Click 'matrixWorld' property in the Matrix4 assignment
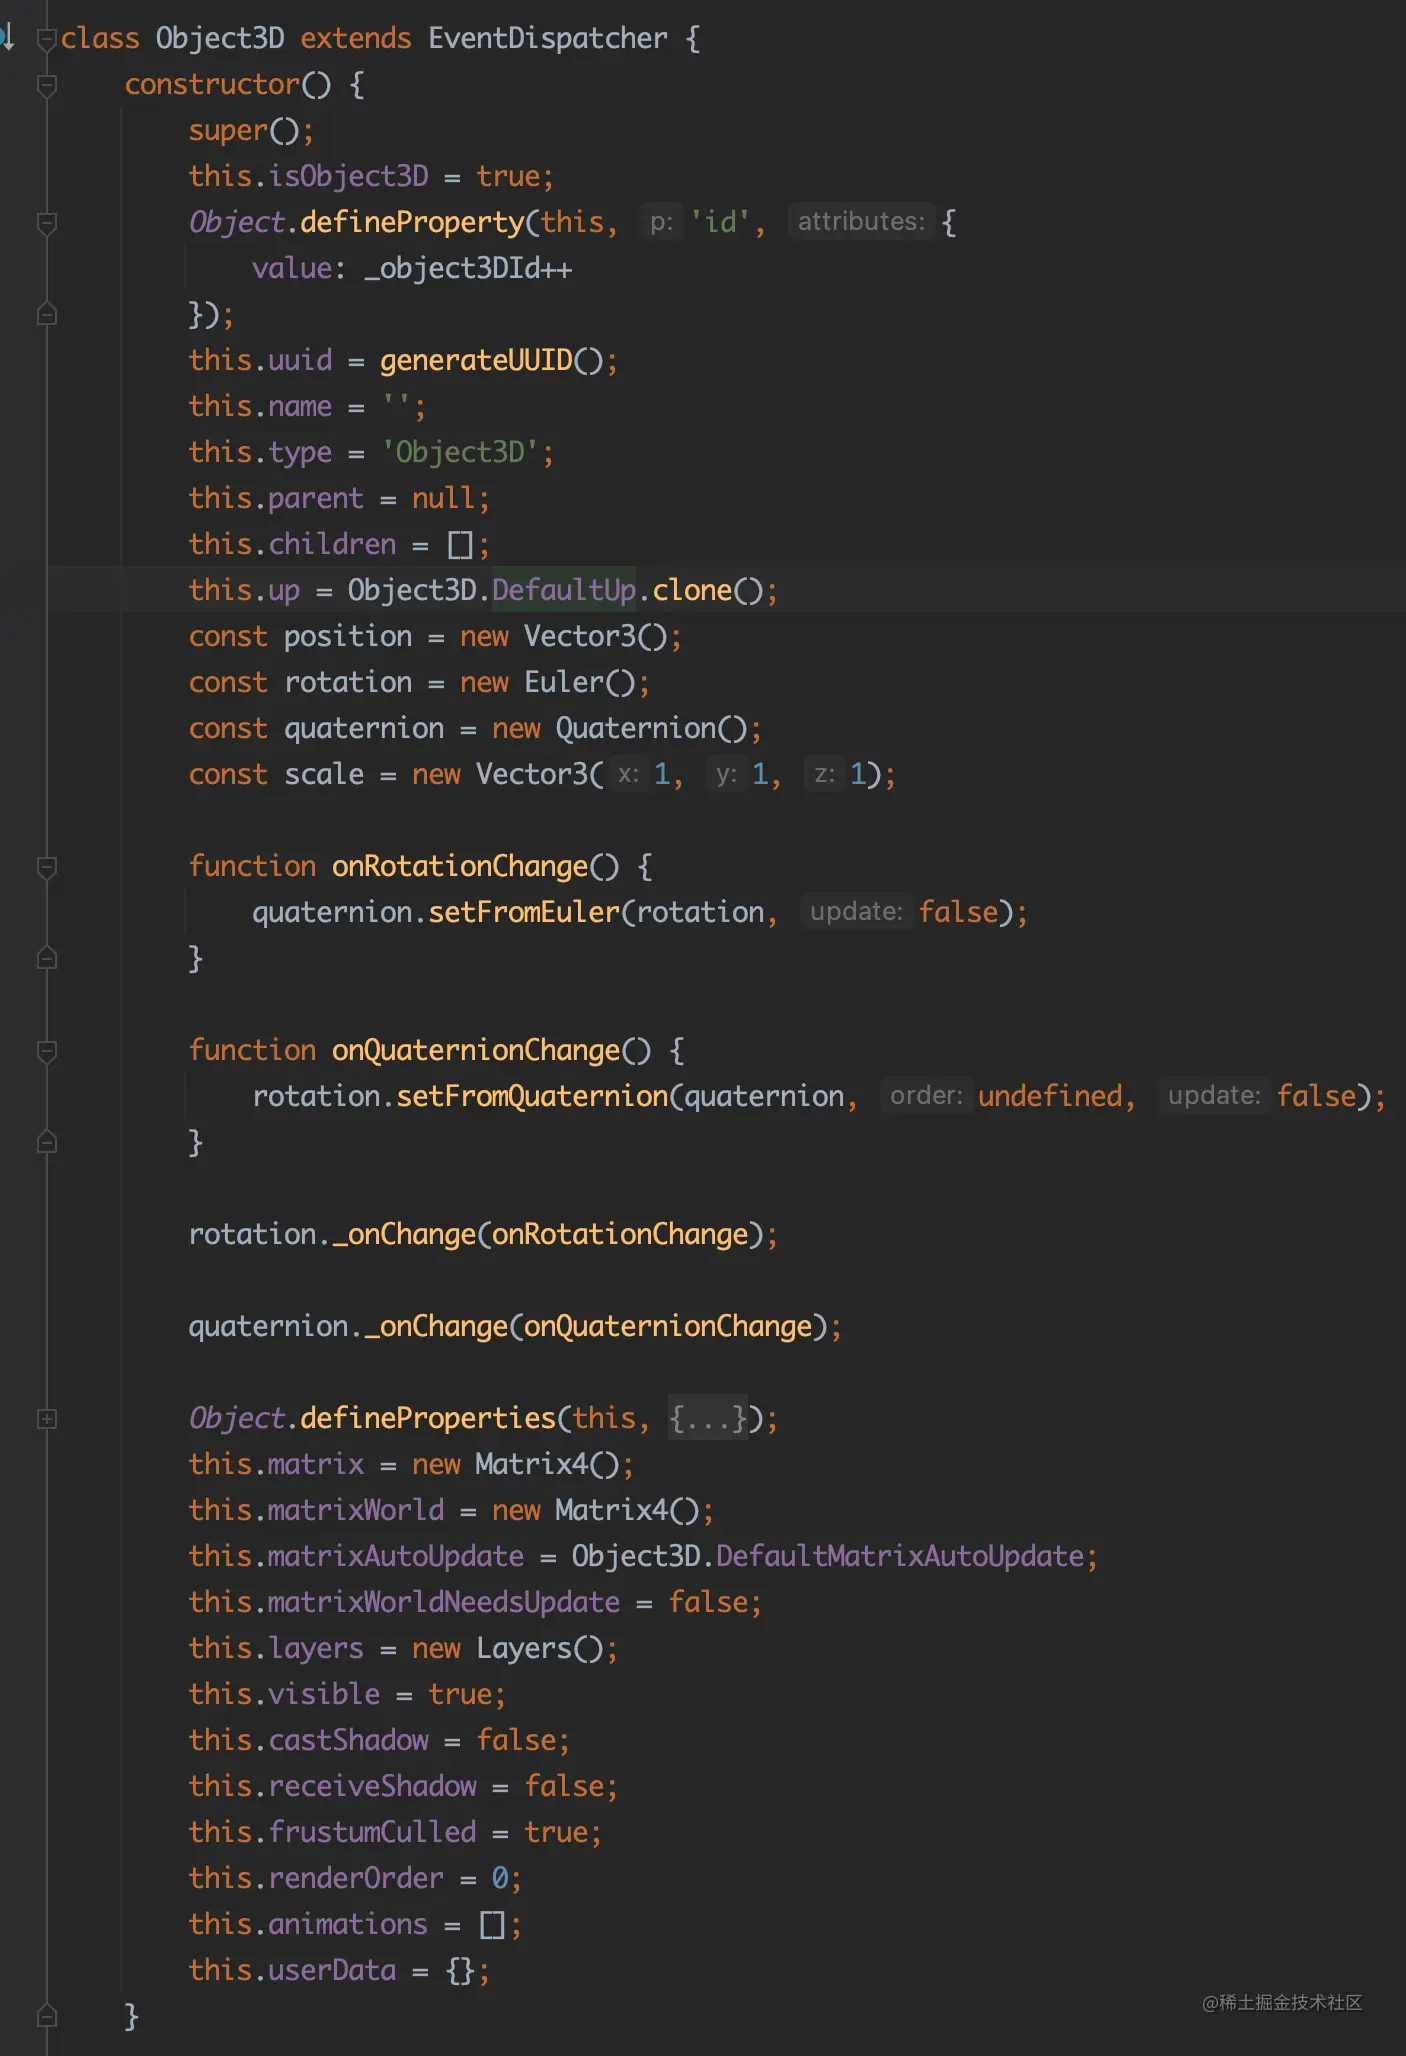Image resolution: width=1406 pixels, height=2056 pixels. tap(356, 1510)
